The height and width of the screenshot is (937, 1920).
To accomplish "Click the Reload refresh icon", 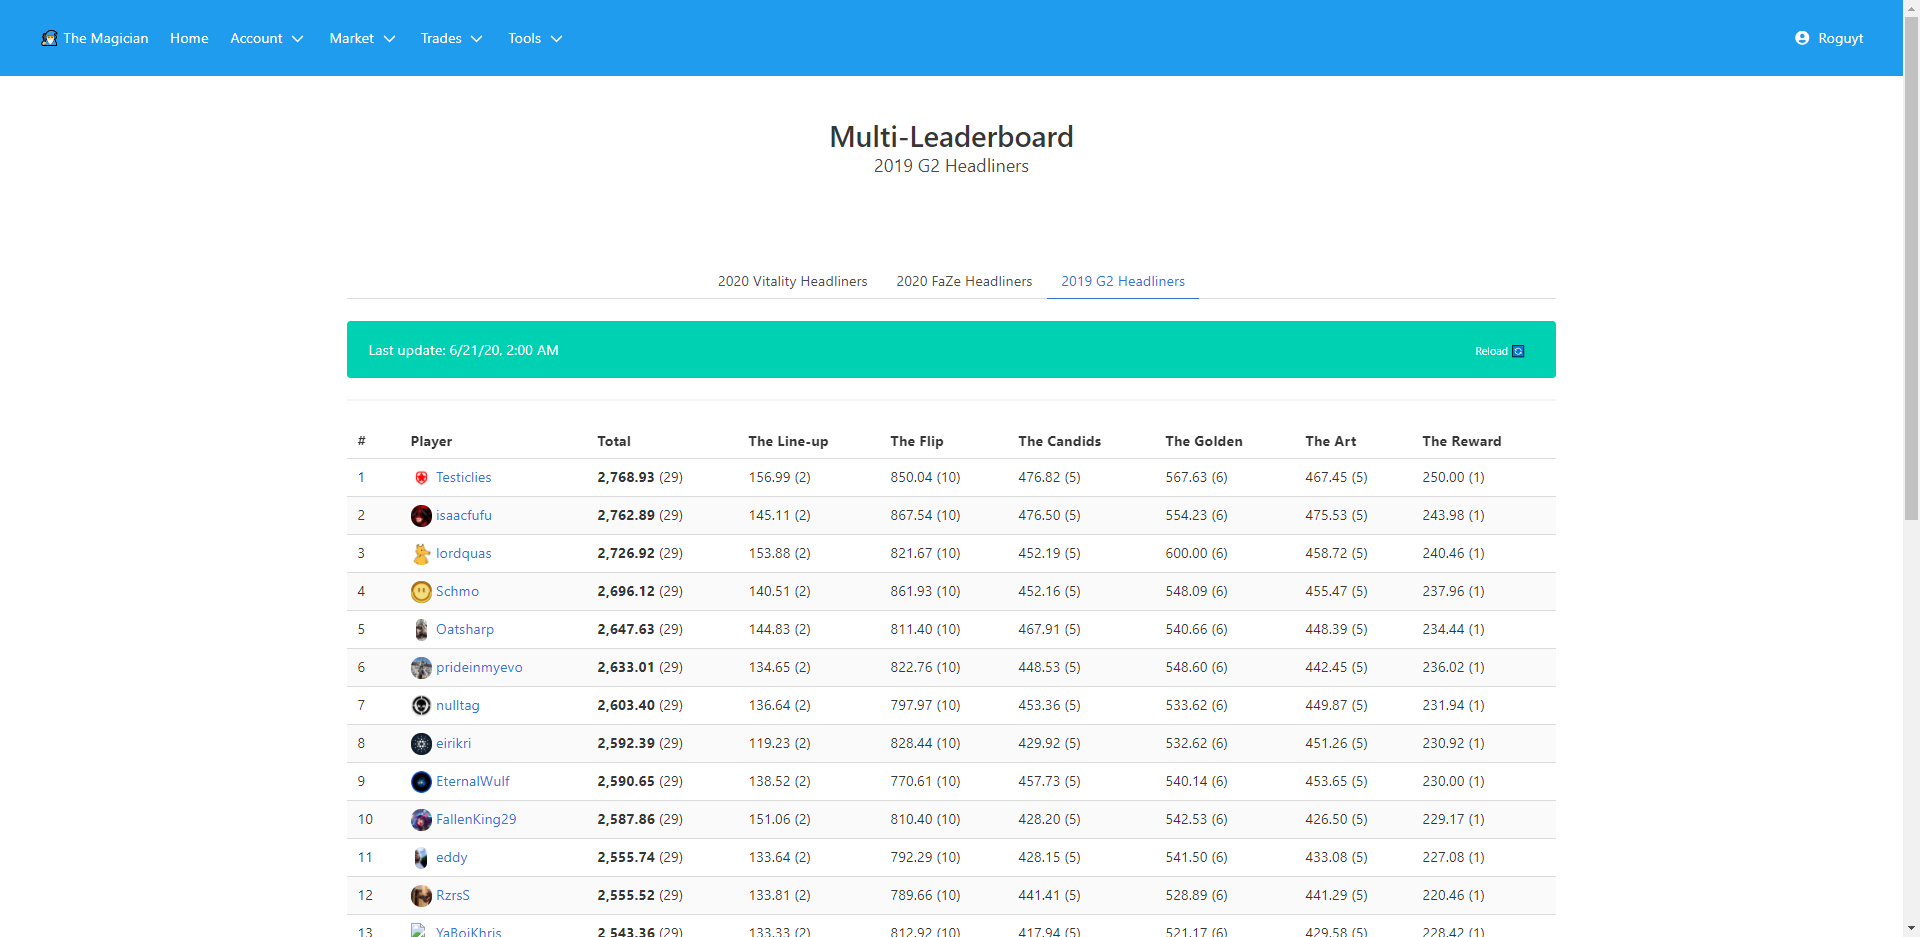I will coord(1518,351).
